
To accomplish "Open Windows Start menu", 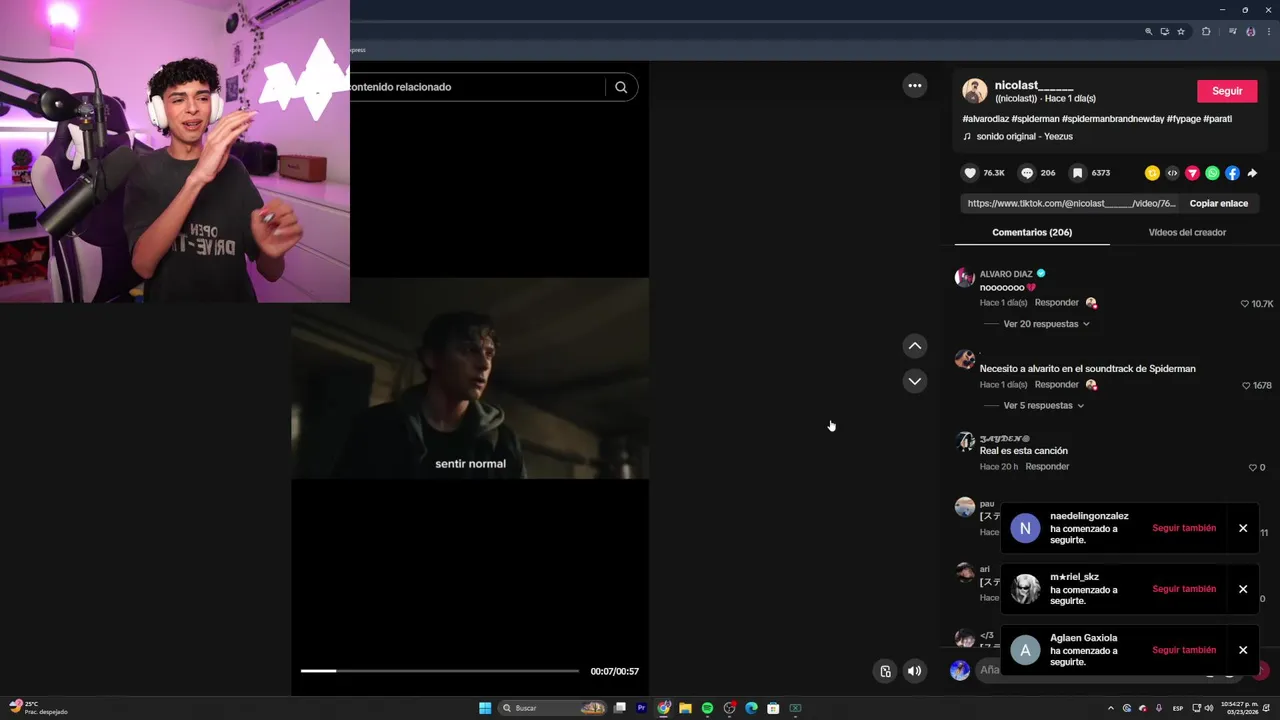I will 485,708.
